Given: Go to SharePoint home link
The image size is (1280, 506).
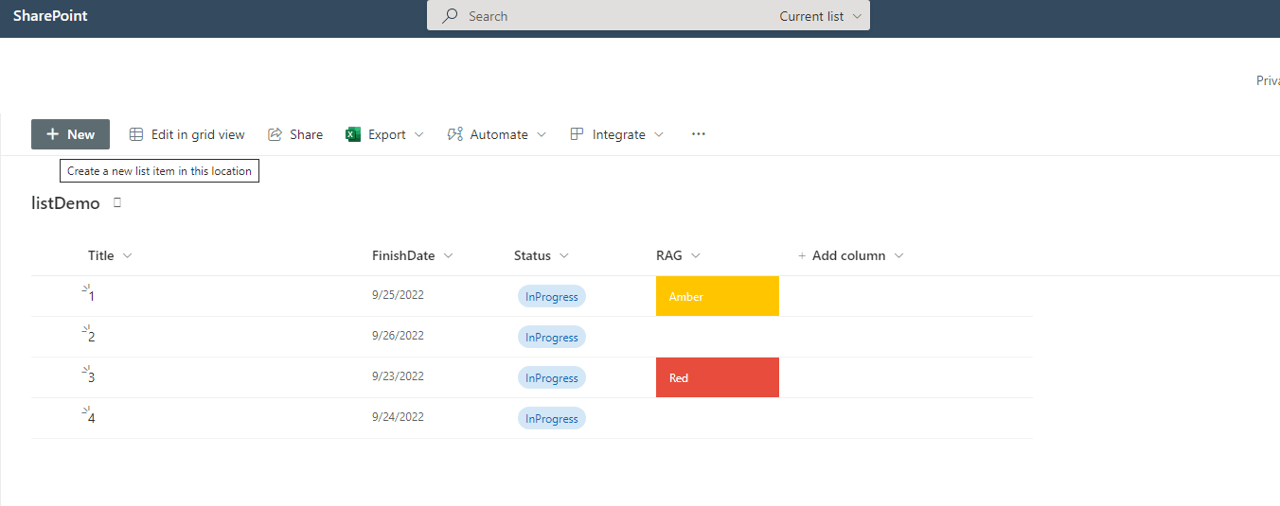Looking at the screenshot, I should [50, 16].
